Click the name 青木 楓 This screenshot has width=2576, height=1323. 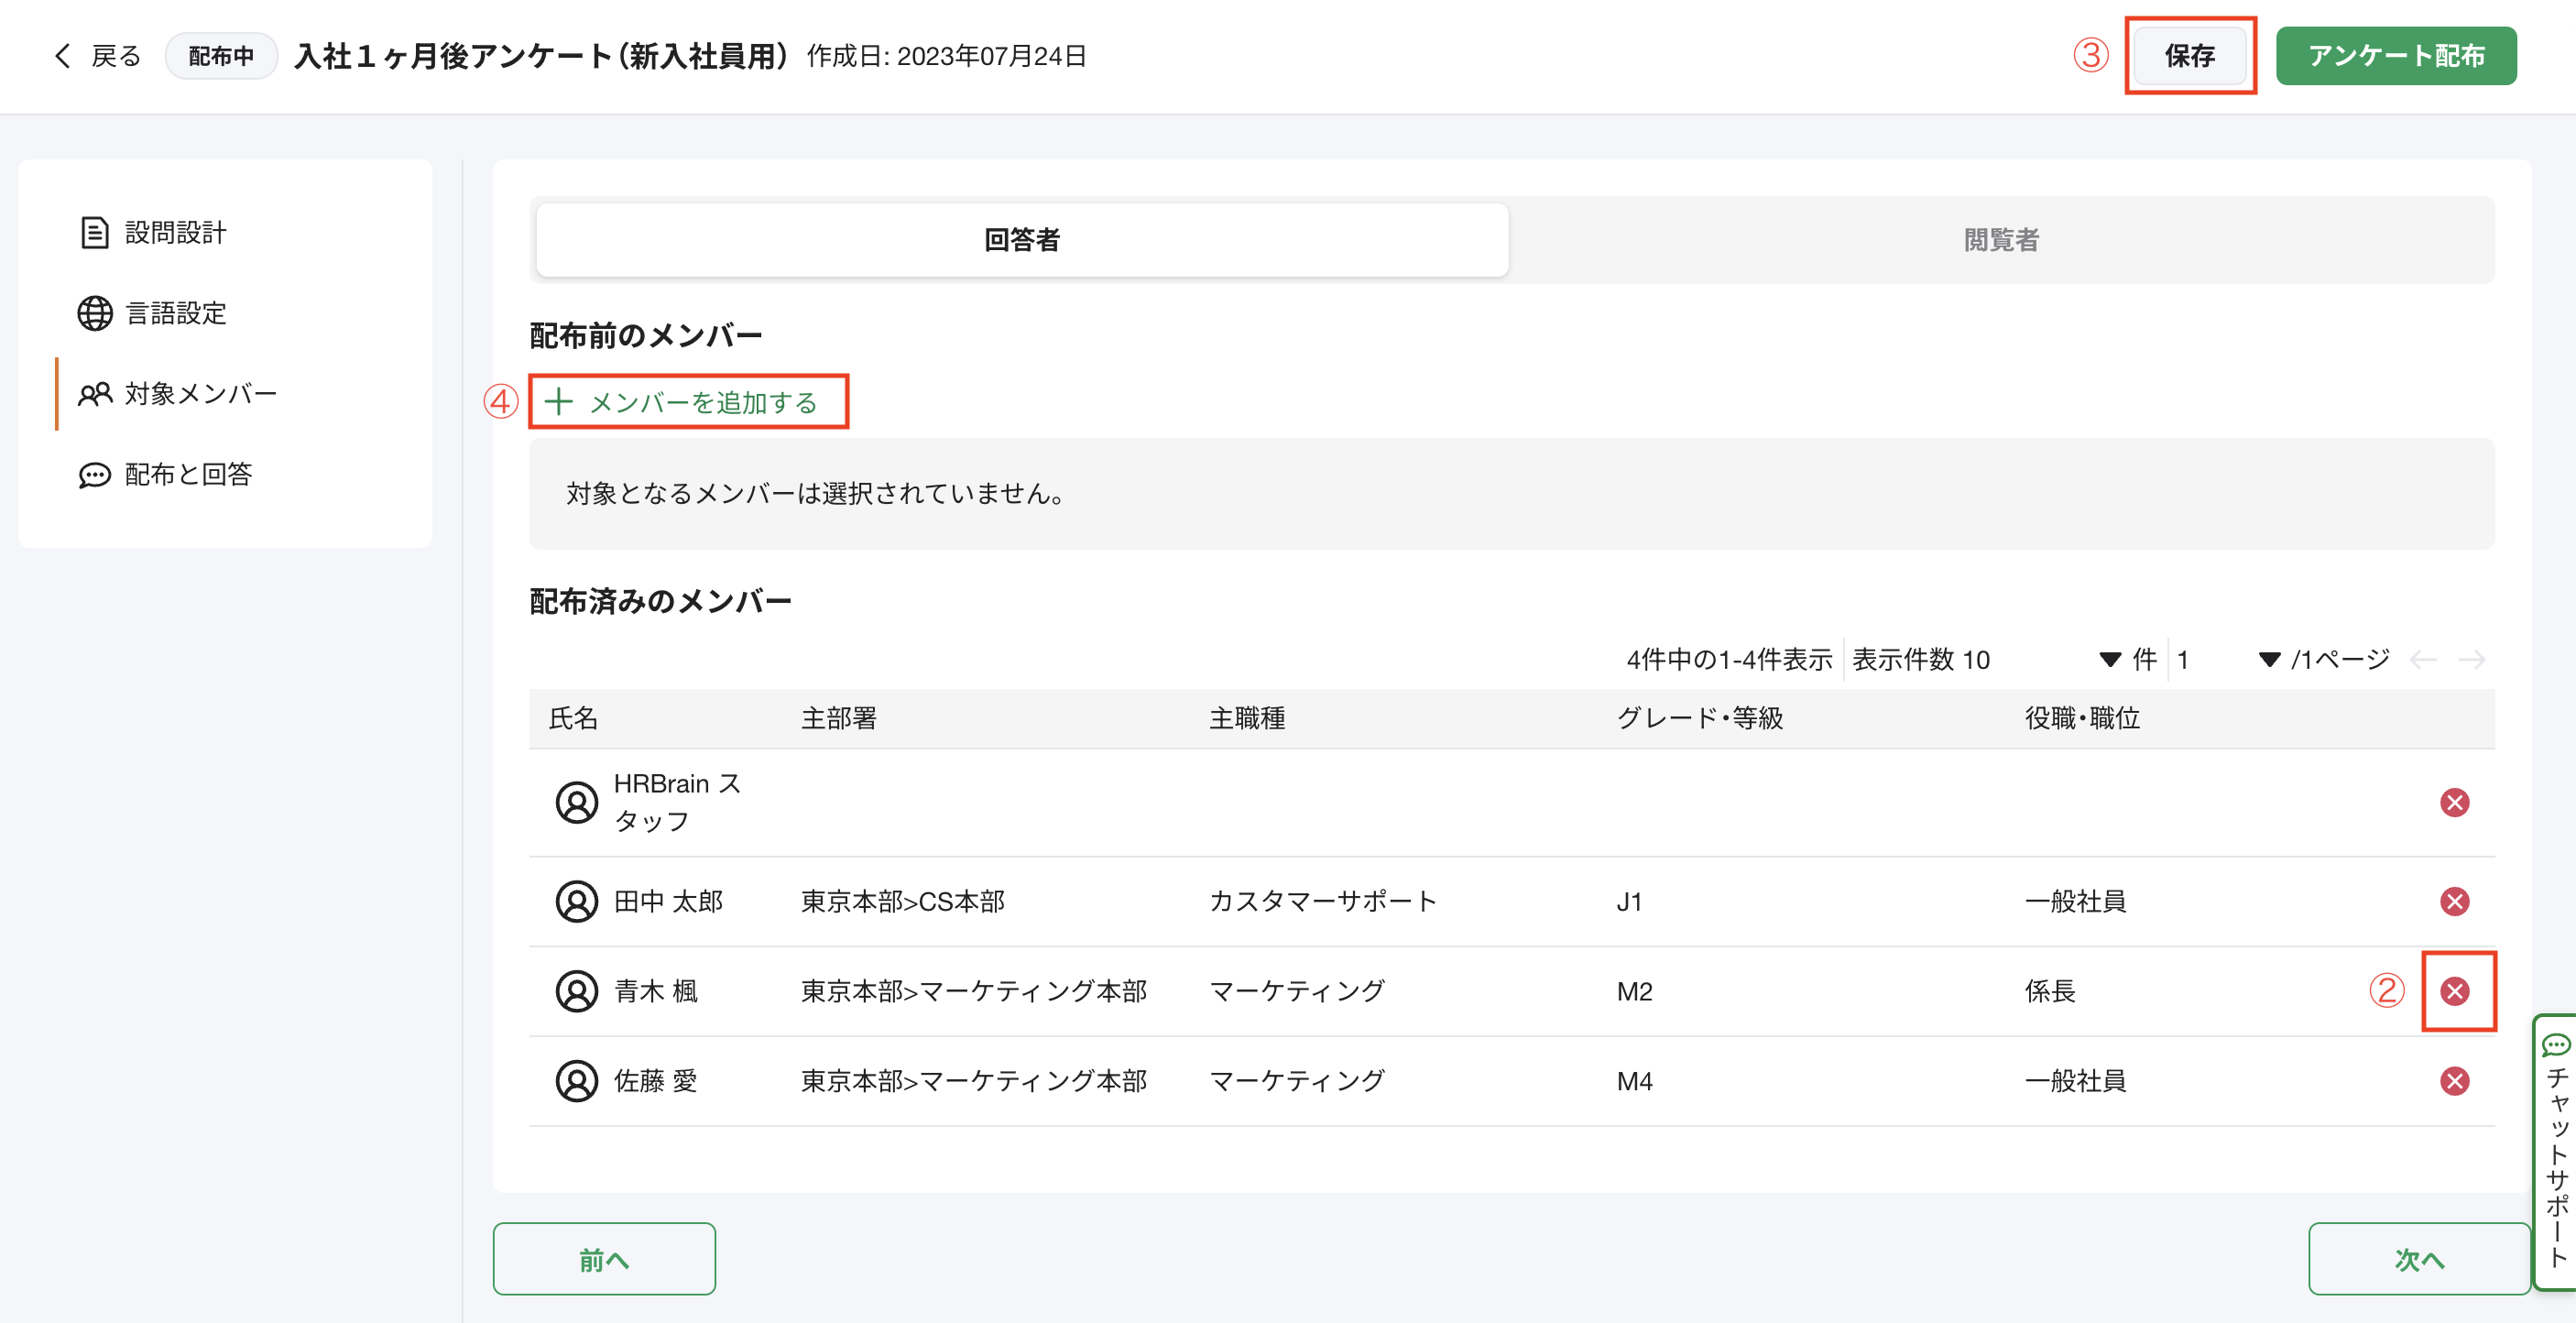656,991
